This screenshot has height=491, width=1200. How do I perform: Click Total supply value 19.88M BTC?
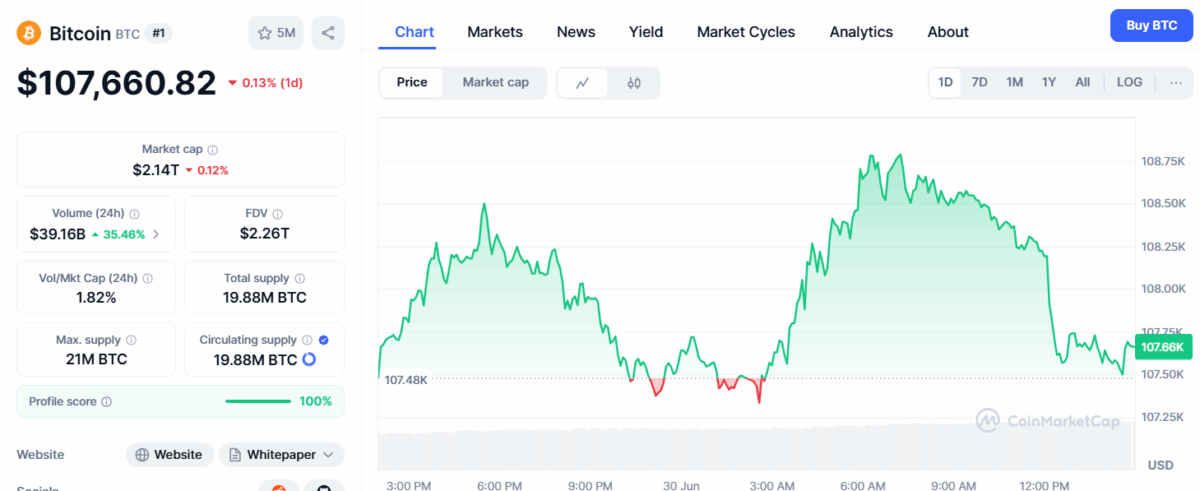point(265,298)
